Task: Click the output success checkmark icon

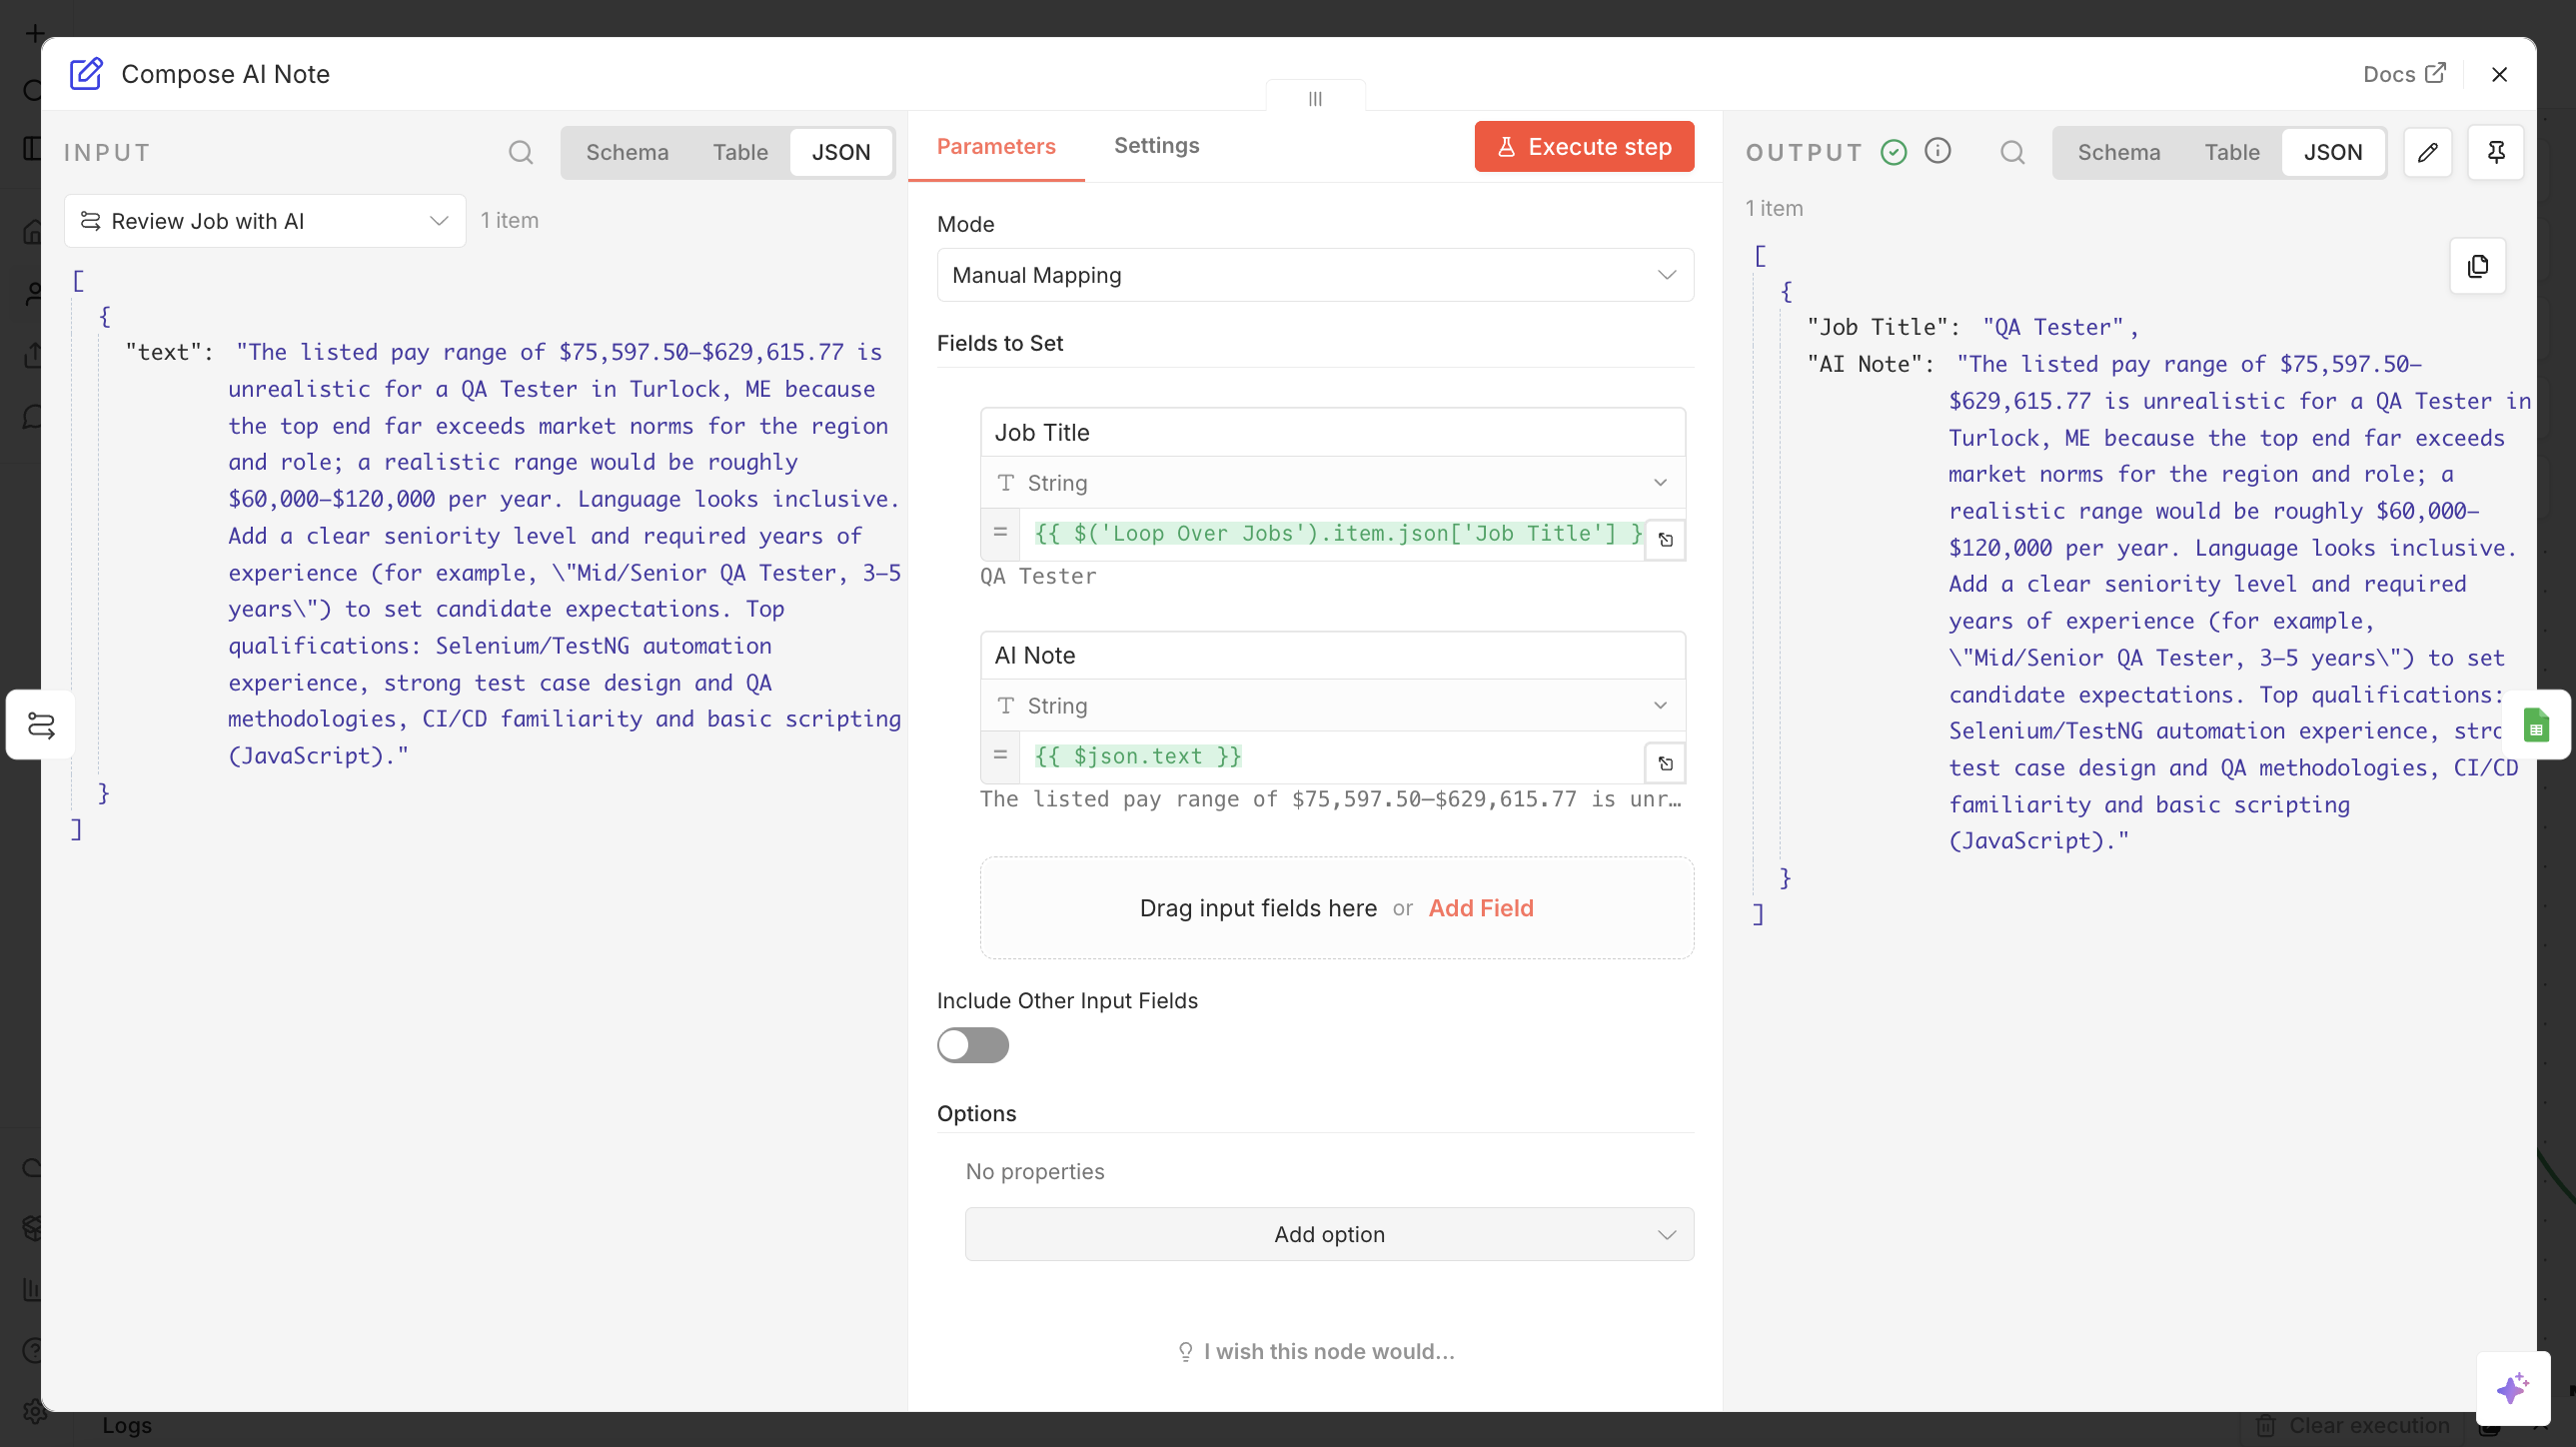Action: [1894, 152]
